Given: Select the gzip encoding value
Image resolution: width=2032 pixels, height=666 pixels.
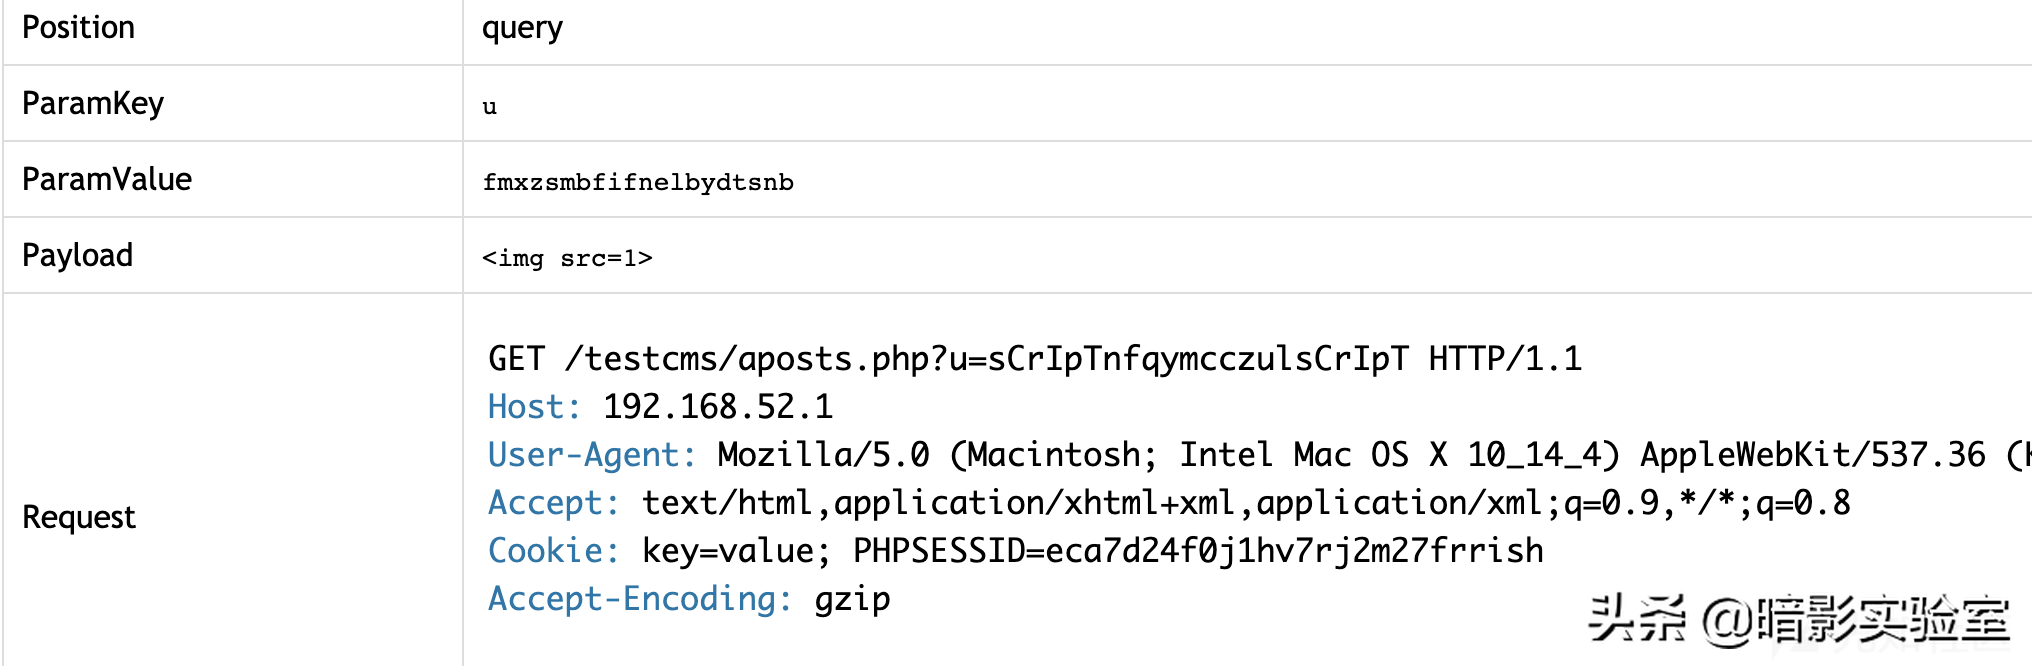Looking at the screenshot, I should 852,601.
